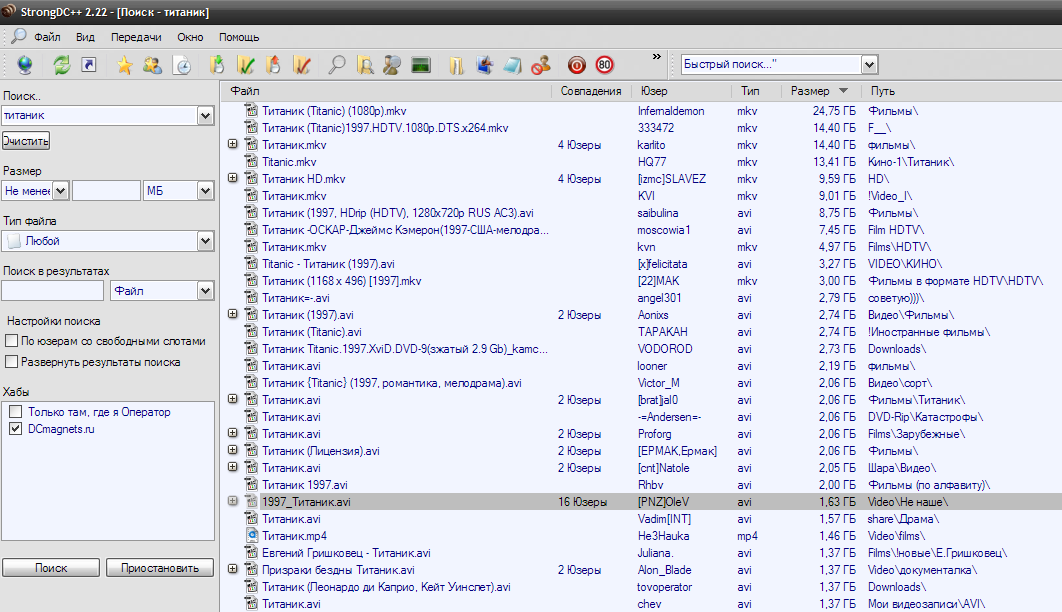The height and width of the screenshot is (612, 1062).
Task: Check the expand search results option
Action: tap(12, 362)
